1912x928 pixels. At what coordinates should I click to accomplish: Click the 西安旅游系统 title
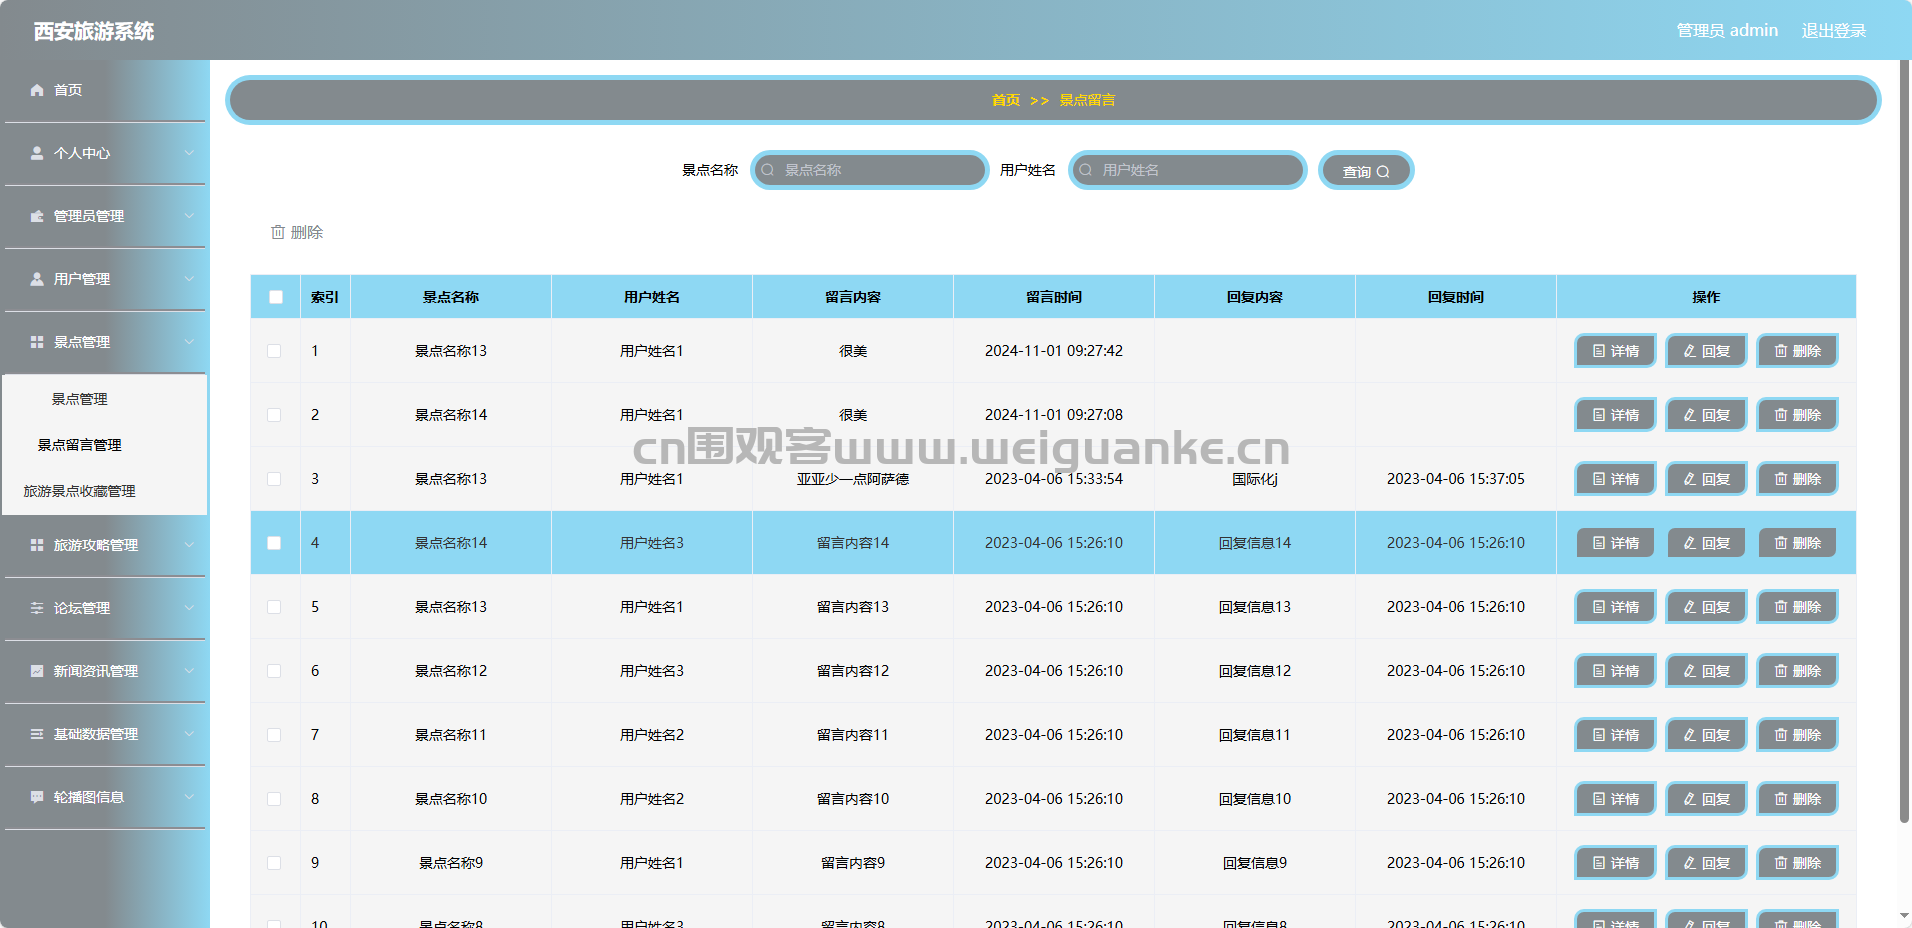tap(94, 31)
